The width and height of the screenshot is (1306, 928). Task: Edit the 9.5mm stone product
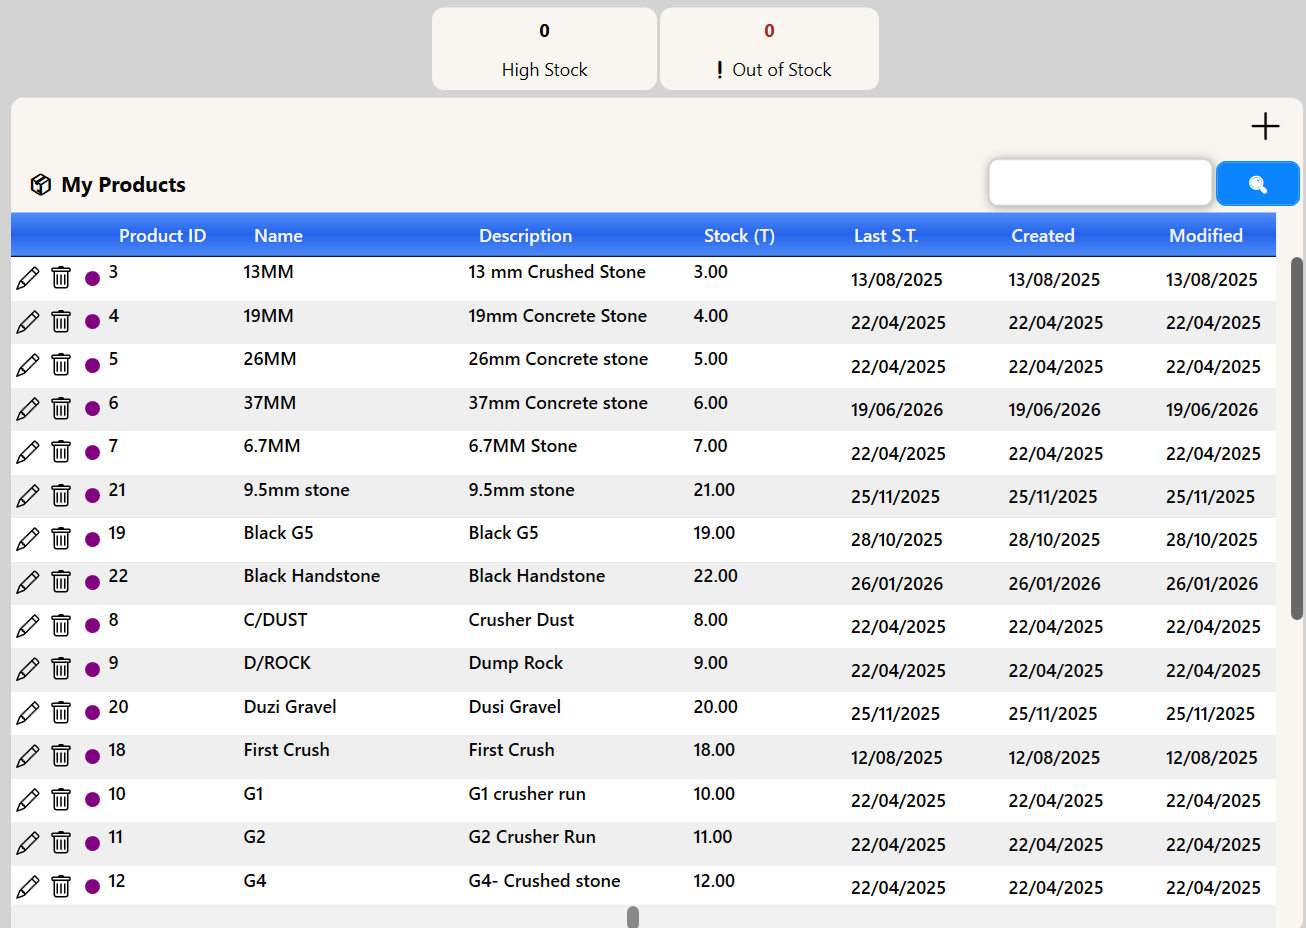click(x=28, y=495)
